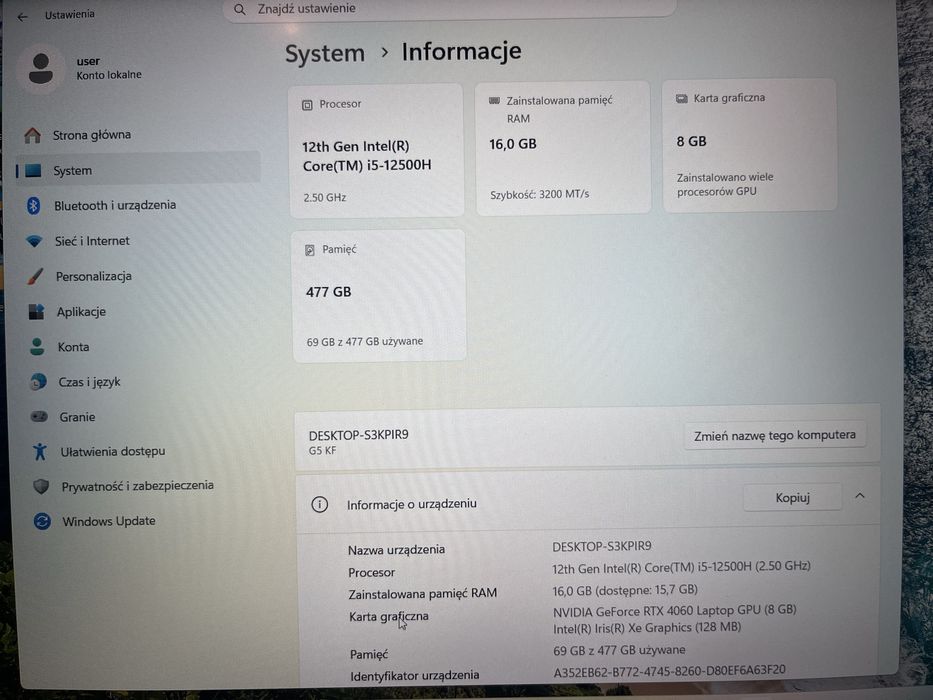Click the i5-12500H (2.50 GHz) processor value
Viewport: 933px width, 700px height.
pyautogui.click(x=681, y=568)
